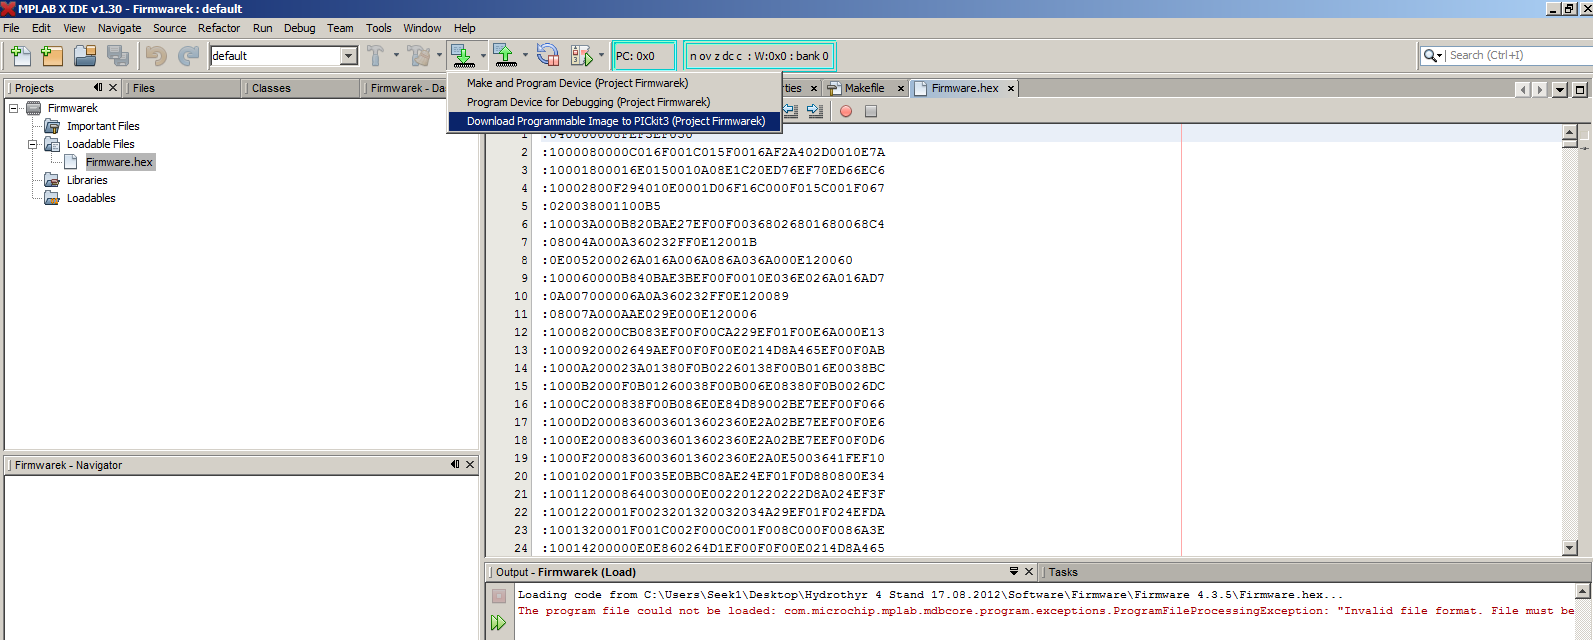Open the Debug menu
The height and width of the screenshot is (640, 1593).
tap(299, 28)
